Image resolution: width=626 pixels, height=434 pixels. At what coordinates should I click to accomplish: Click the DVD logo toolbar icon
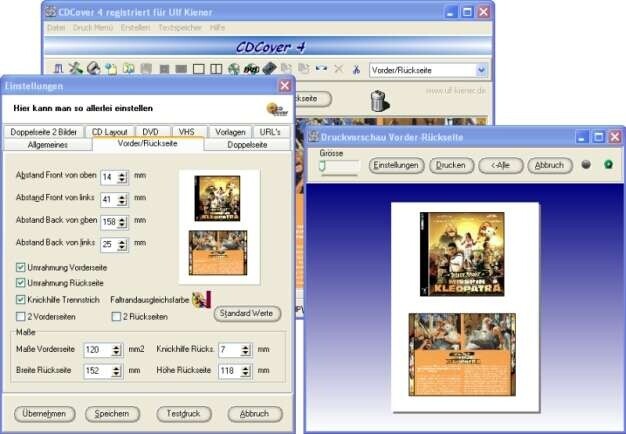click(x=251, y=69)
